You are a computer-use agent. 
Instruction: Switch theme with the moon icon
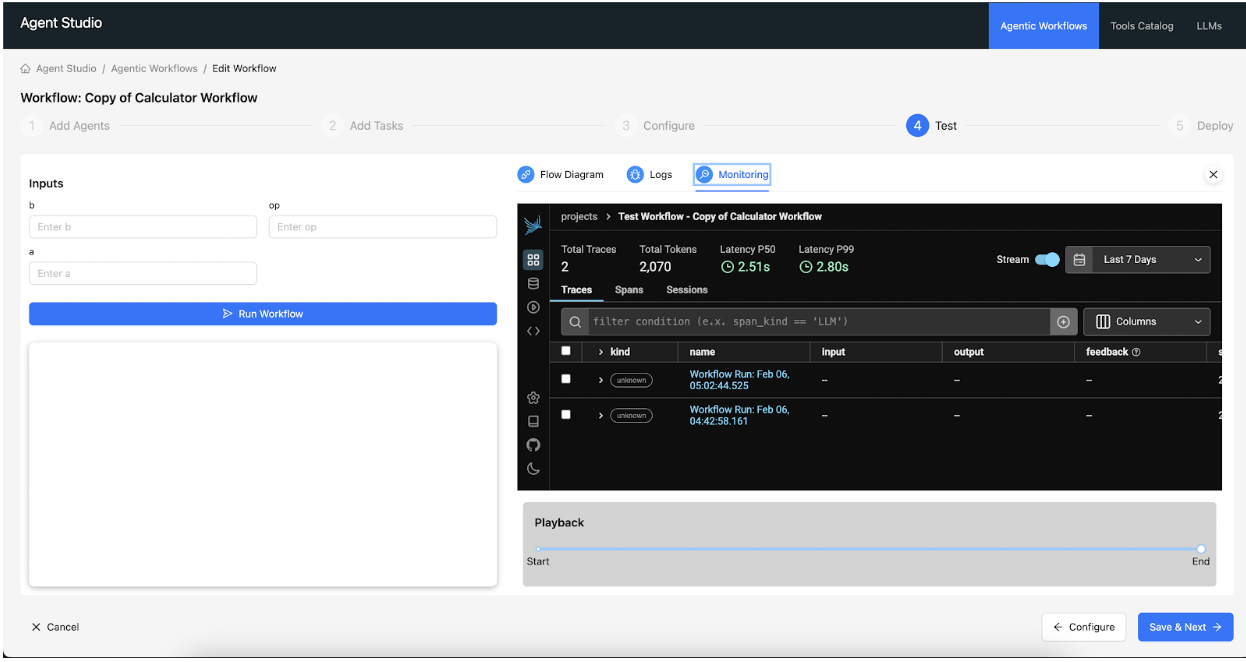[x=533, y=468]
